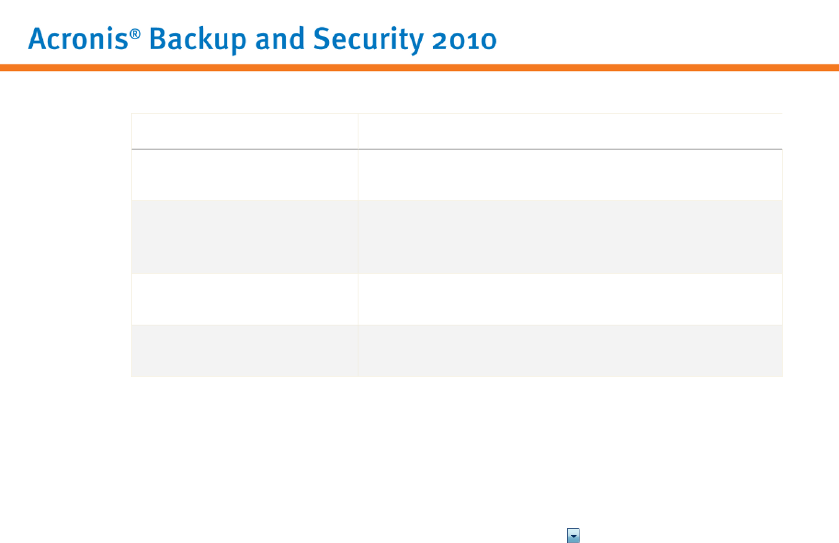Image resolution: width=839 pixels, height=543 pixels.
Task: Click the registered trademark symbol after Acronis
Action: (131, 33)
